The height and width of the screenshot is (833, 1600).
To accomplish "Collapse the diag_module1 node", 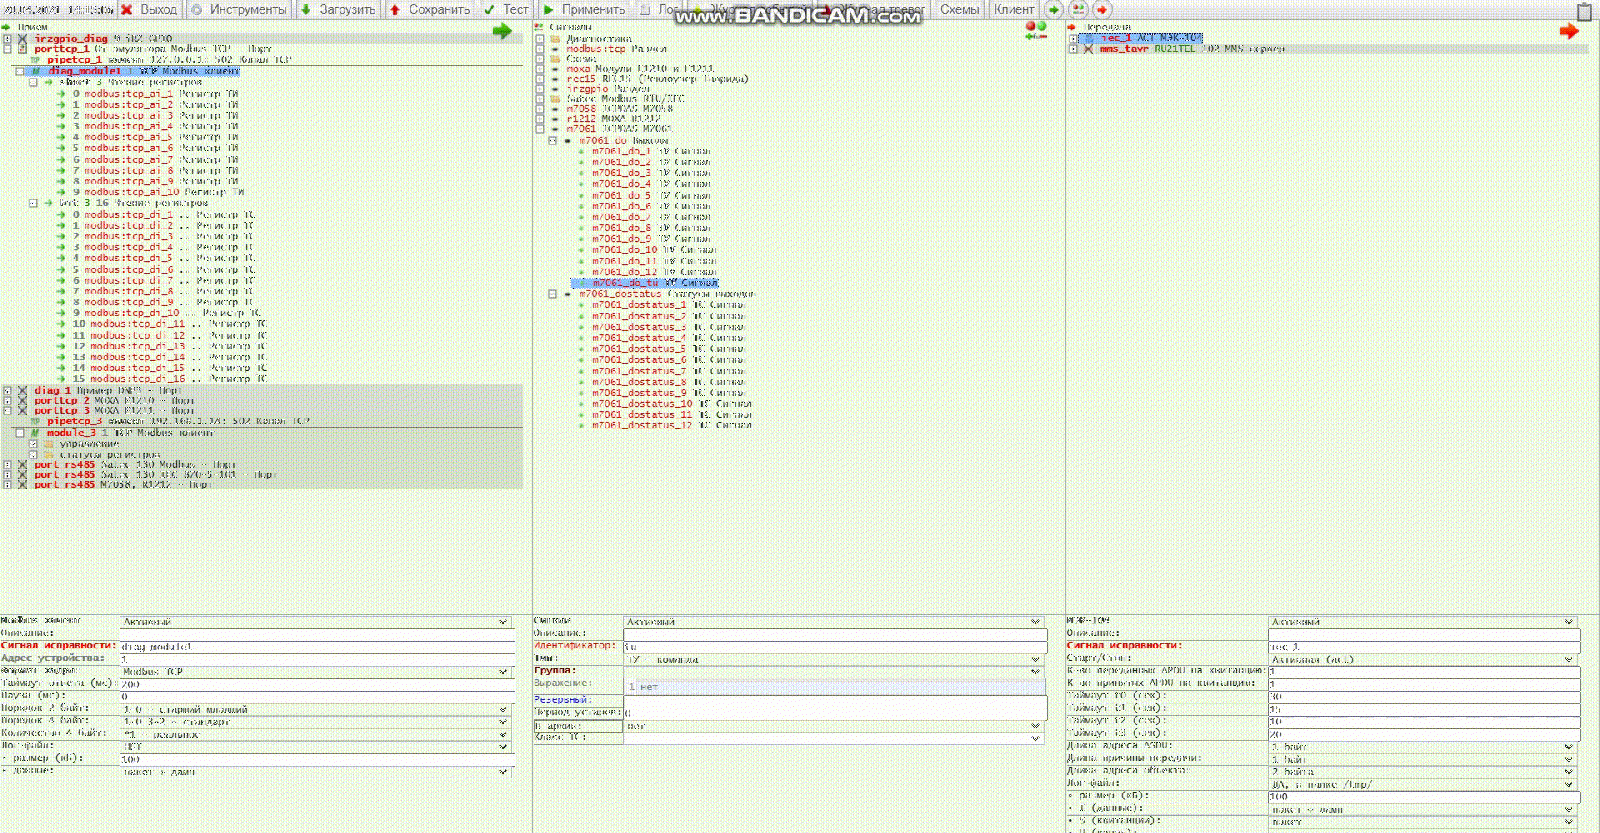I will pyautogui.click(x=20, y=71).
